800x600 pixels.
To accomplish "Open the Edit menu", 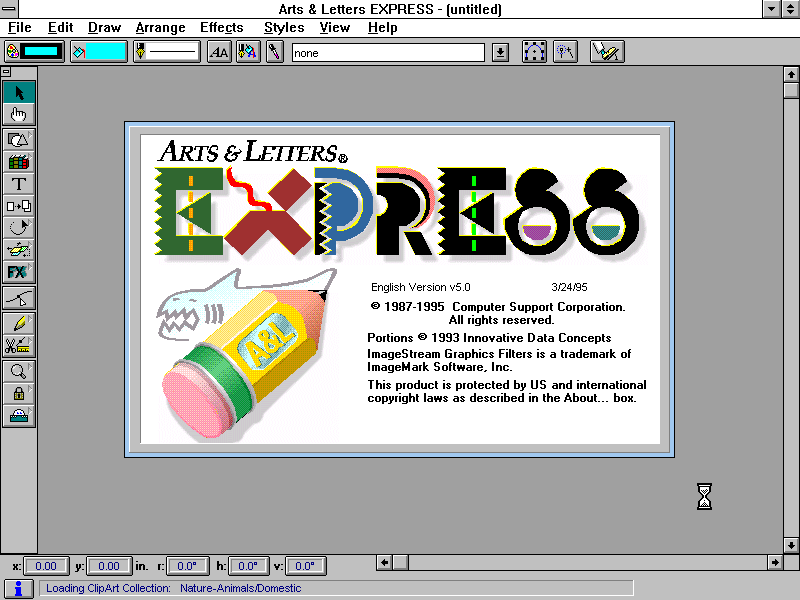I will click(x=60, y=28).
